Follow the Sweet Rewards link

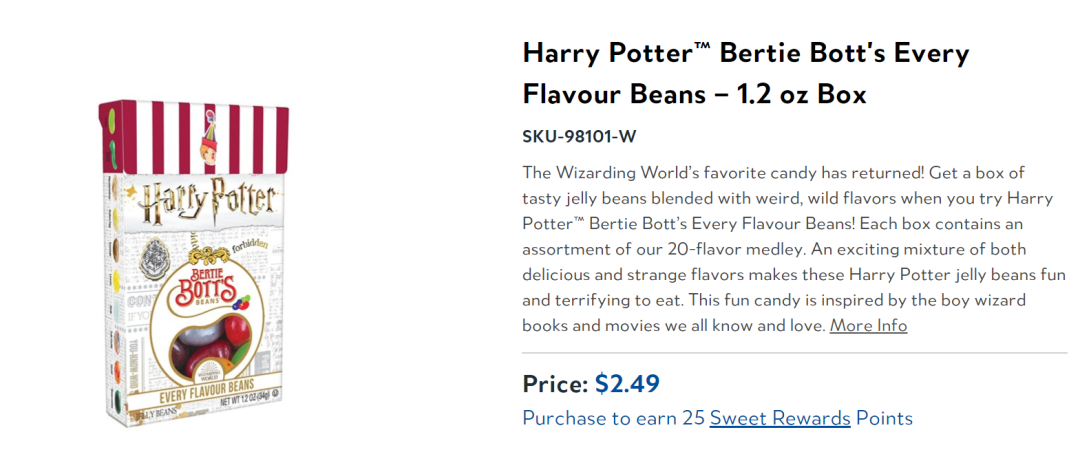coord(780,418)
